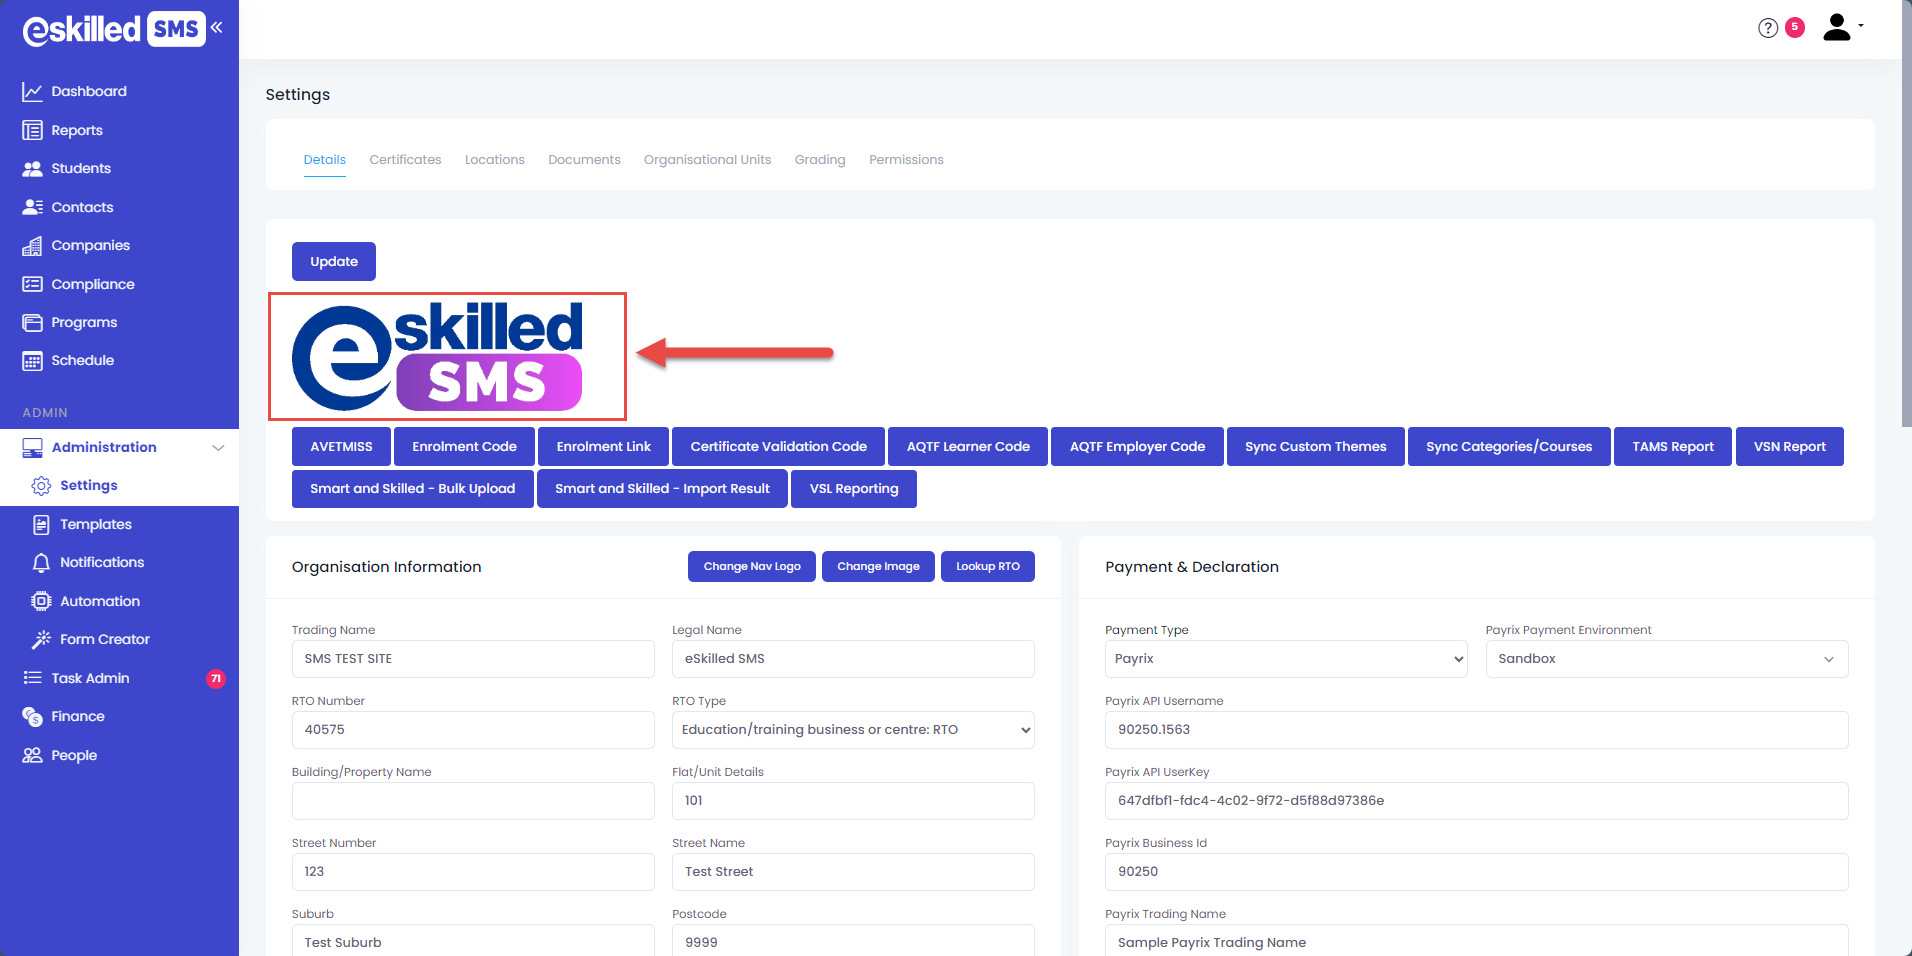Open the Payment Type dropdown
Screen dimensions: 1912x956
pos(1285,659)
